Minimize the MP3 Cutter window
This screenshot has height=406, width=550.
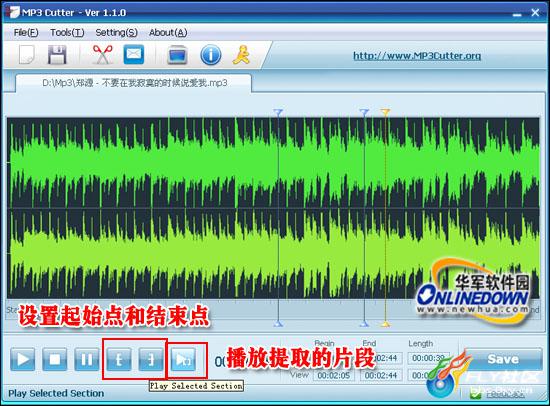point(517,14)
